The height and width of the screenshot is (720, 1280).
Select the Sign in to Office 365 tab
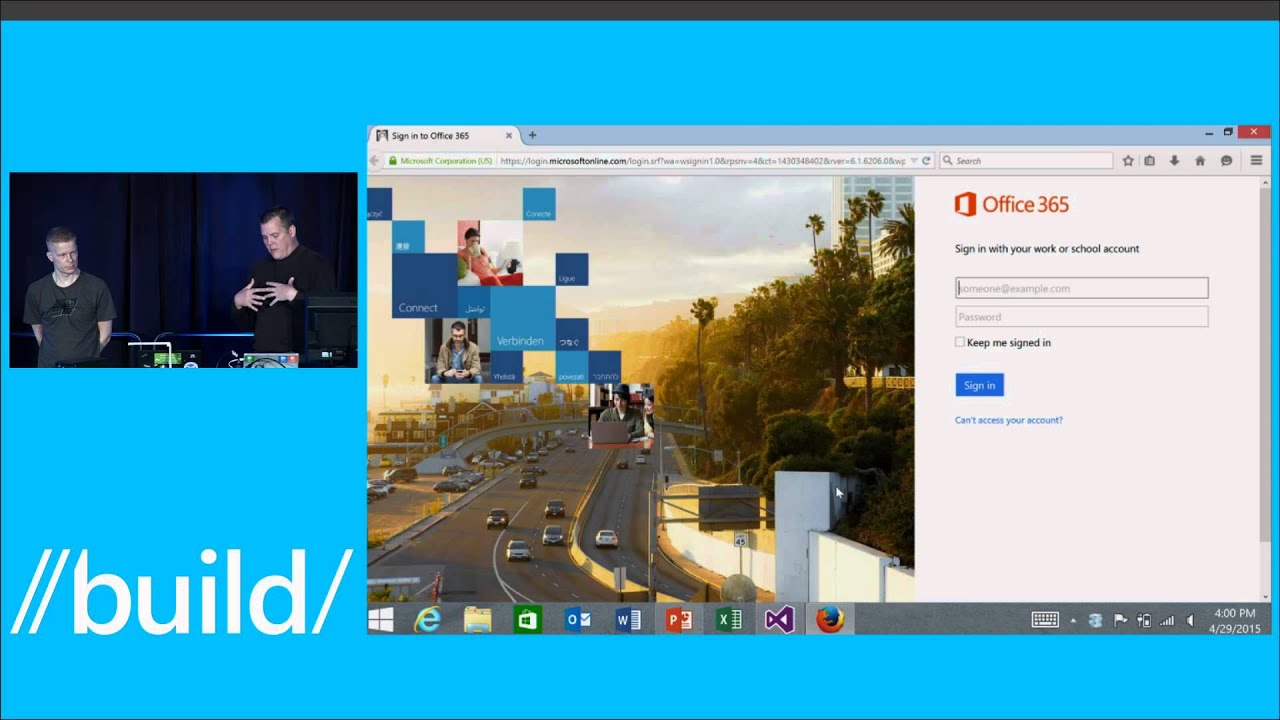click(x=445, y=135)
